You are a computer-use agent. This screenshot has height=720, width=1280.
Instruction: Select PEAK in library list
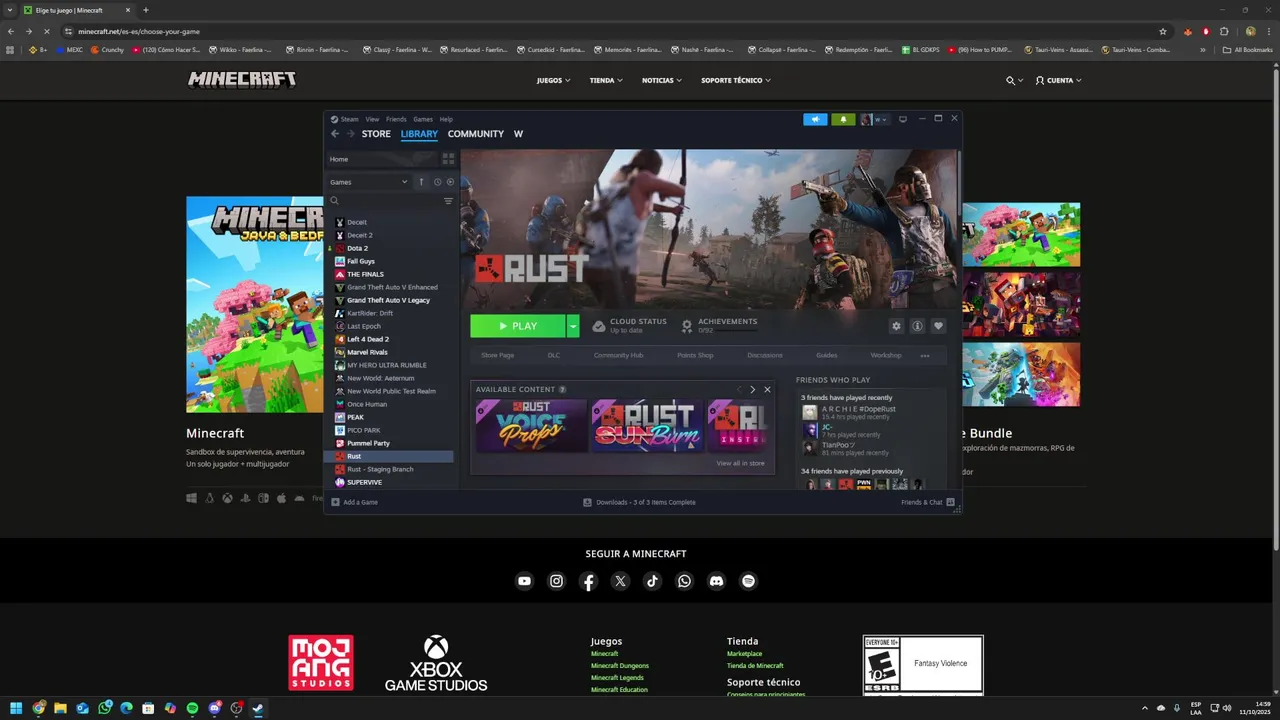tap(355, 417)
